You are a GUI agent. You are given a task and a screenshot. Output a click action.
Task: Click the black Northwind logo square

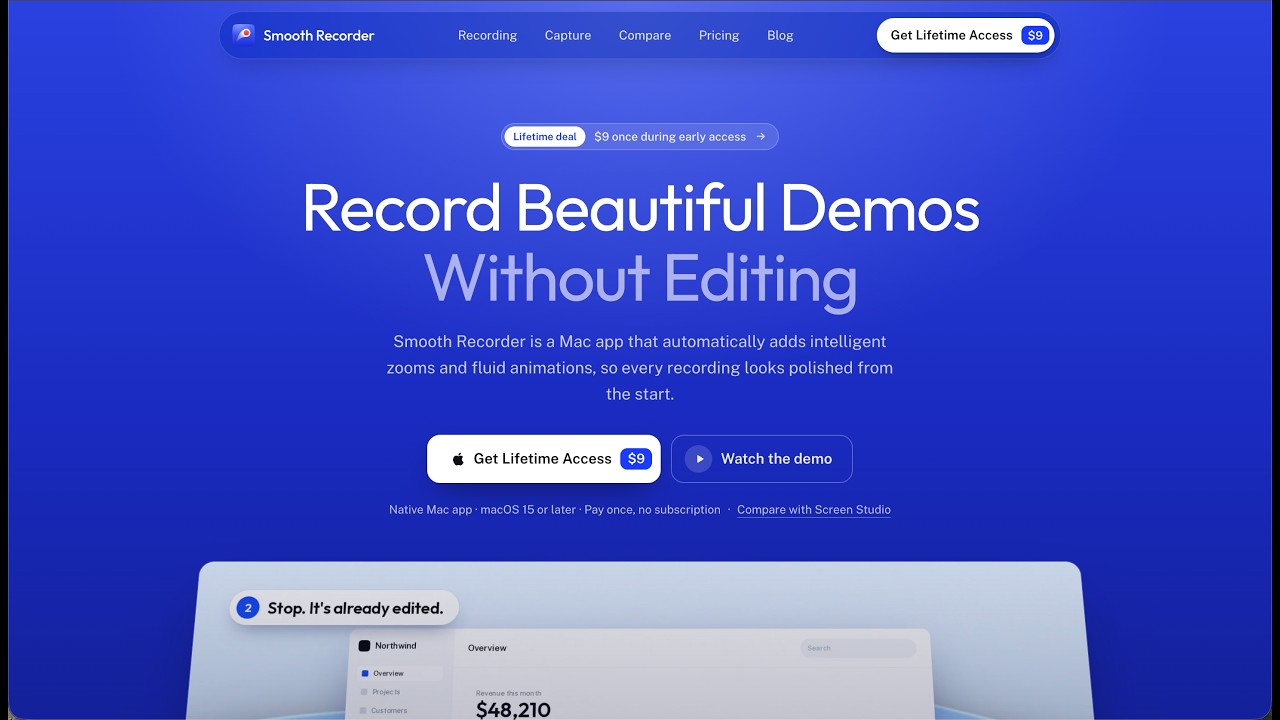coord(364,646)
